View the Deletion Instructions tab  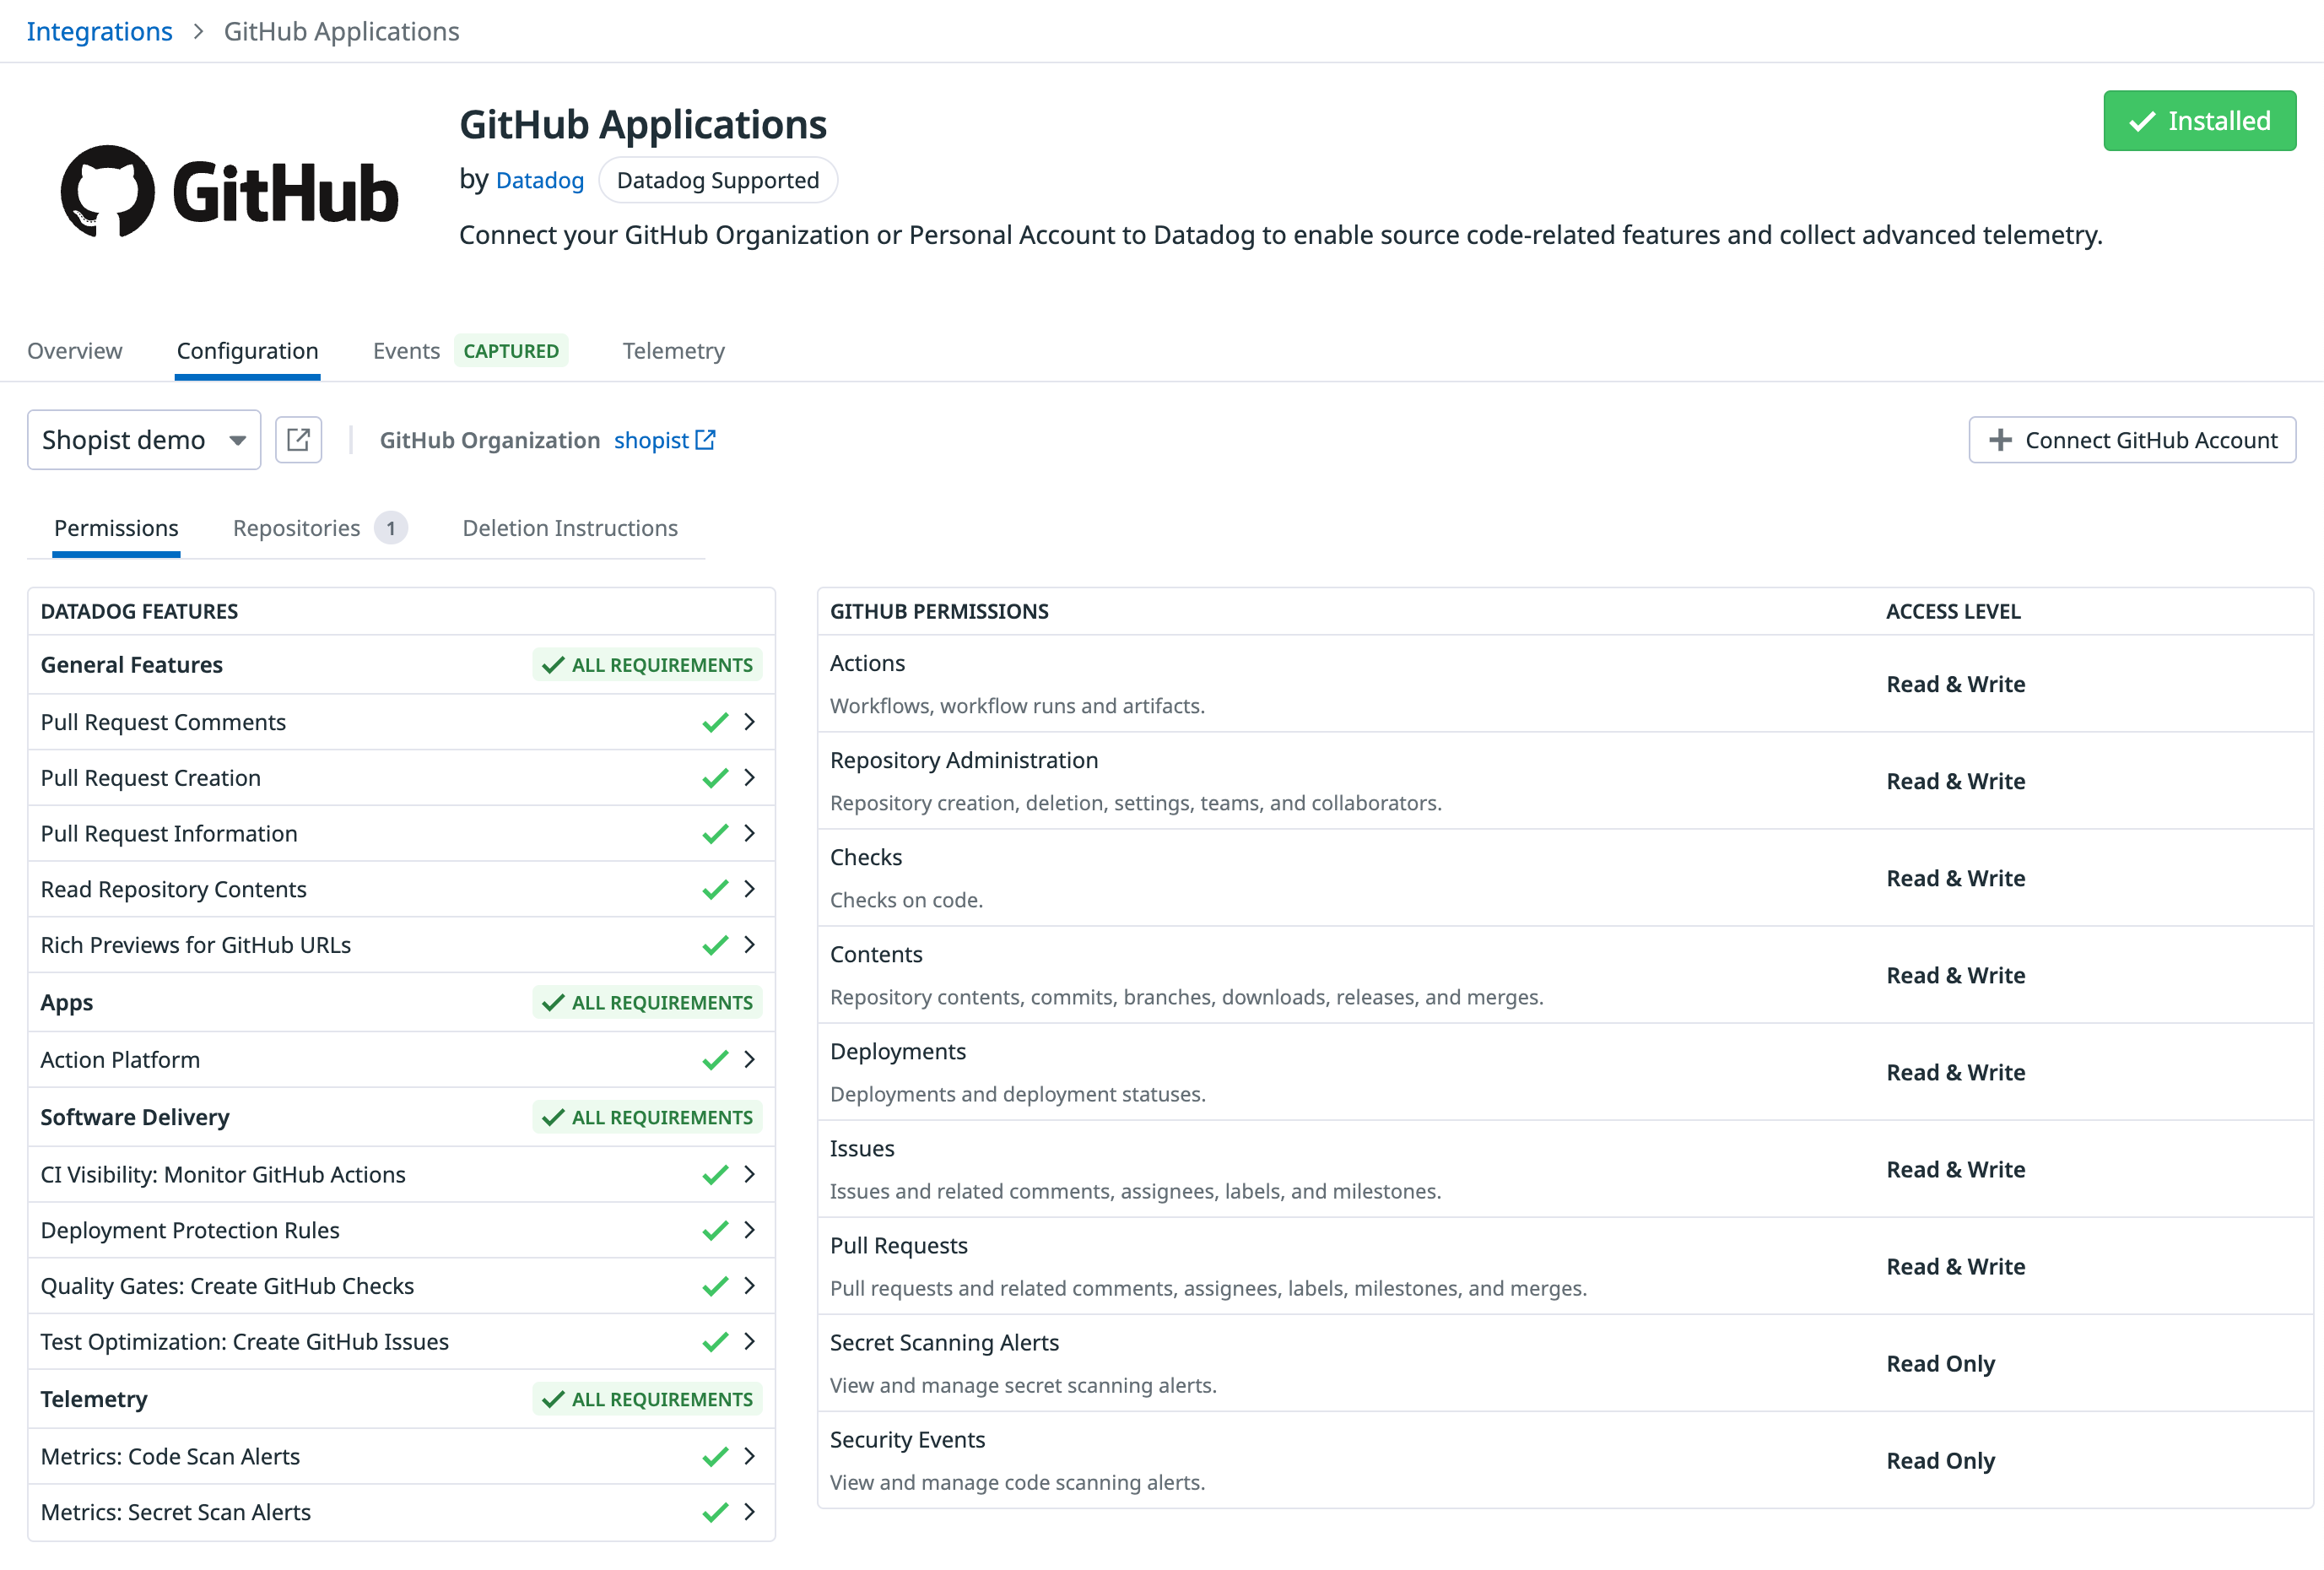[569, 528]
